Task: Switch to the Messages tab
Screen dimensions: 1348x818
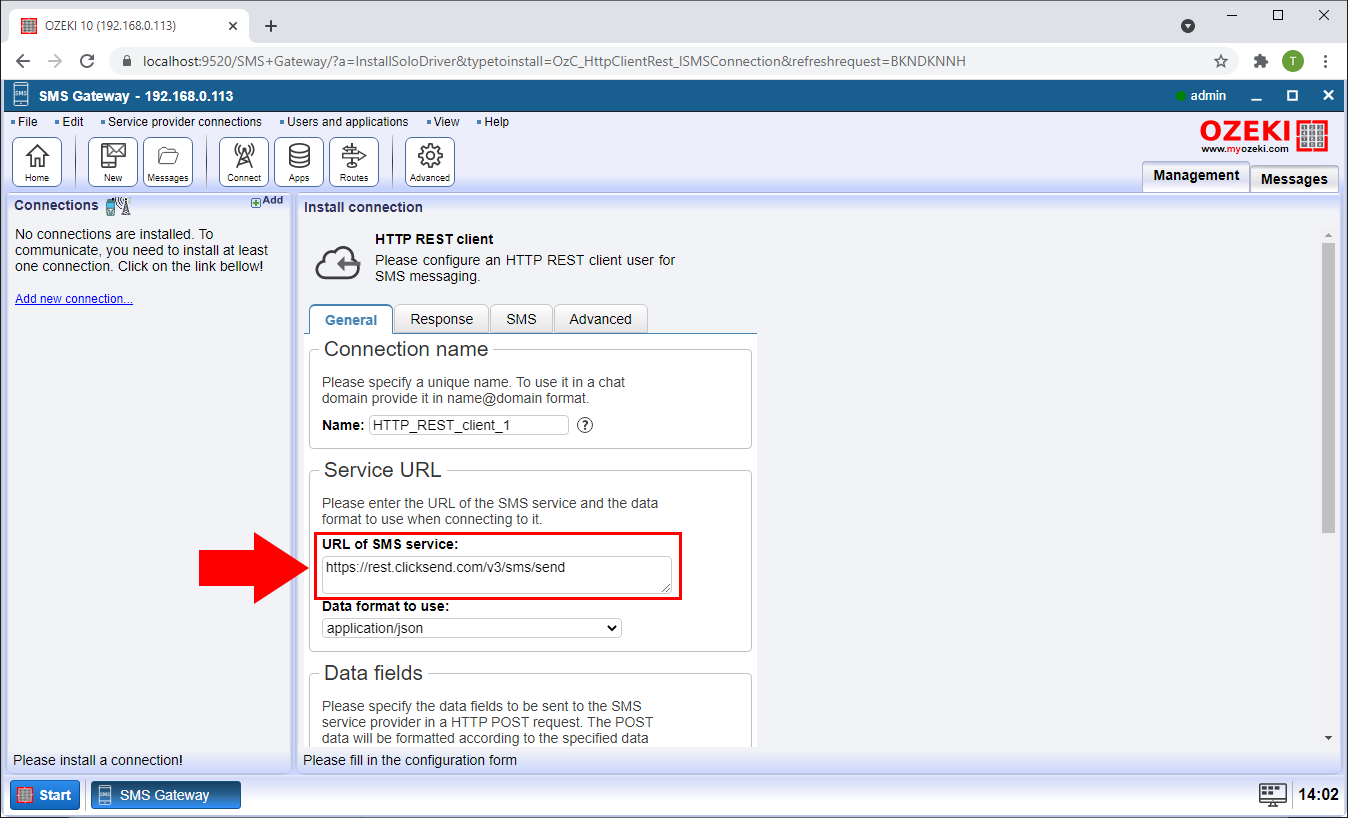Action: click(x=1294, y=179)
